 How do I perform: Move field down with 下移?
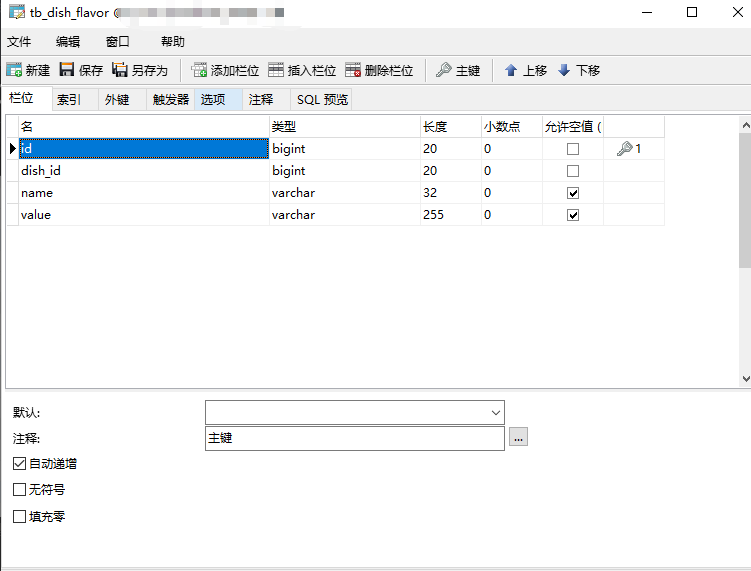(x=579, y=70)
